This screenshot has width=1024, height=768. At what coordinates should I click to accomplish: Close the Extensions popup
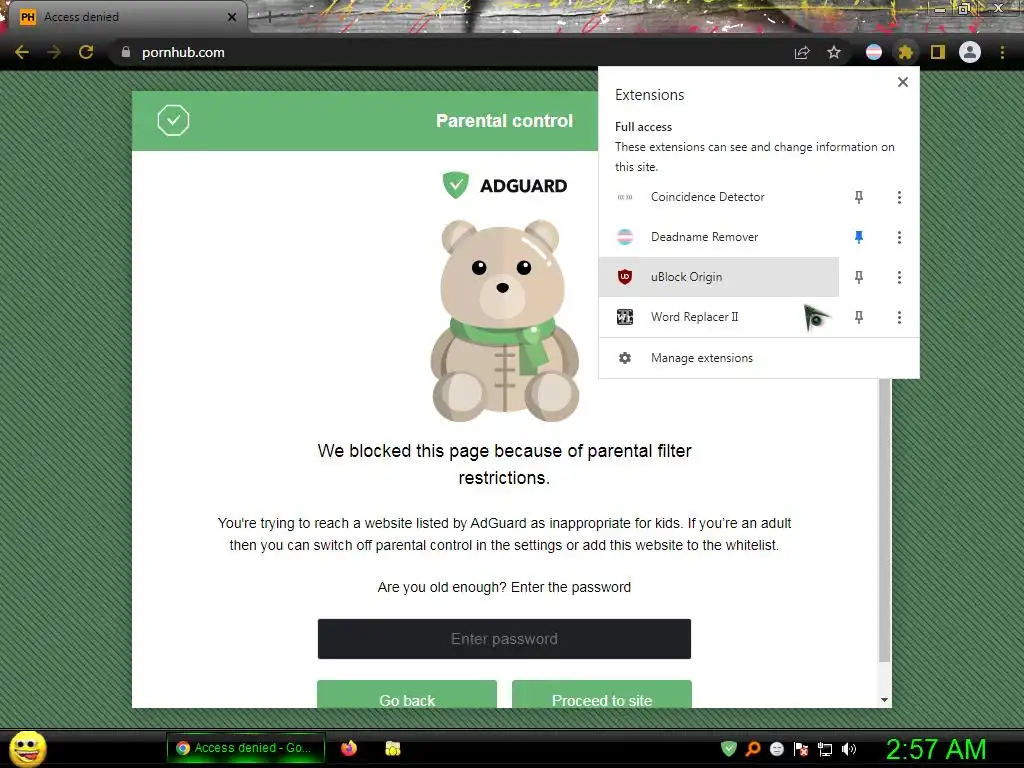pos(903,82)
